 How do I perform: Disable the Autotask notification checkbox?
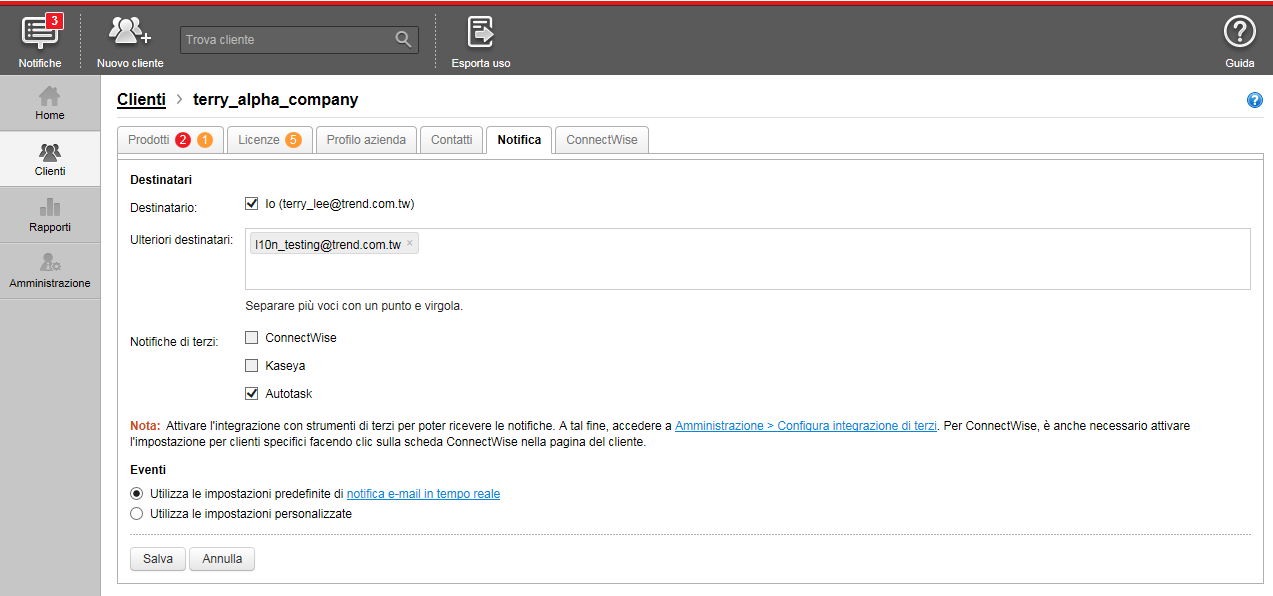click(x=252, y=394)
